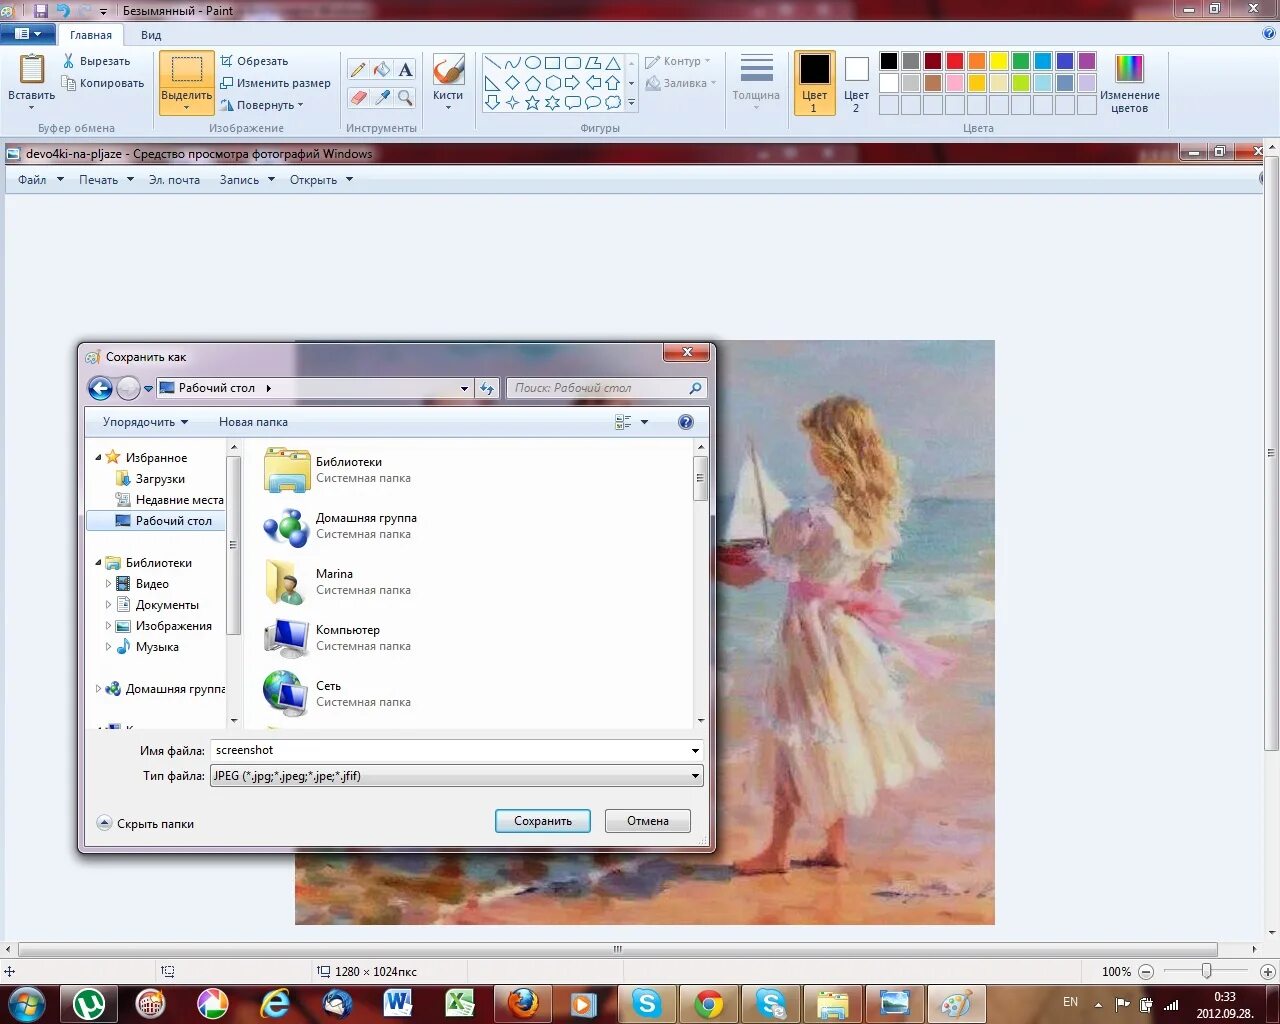The width and height of the screenshot is (1280, 1024).
Task: Open Печать menu in Photo Viewer
Action: click(106, 180)
